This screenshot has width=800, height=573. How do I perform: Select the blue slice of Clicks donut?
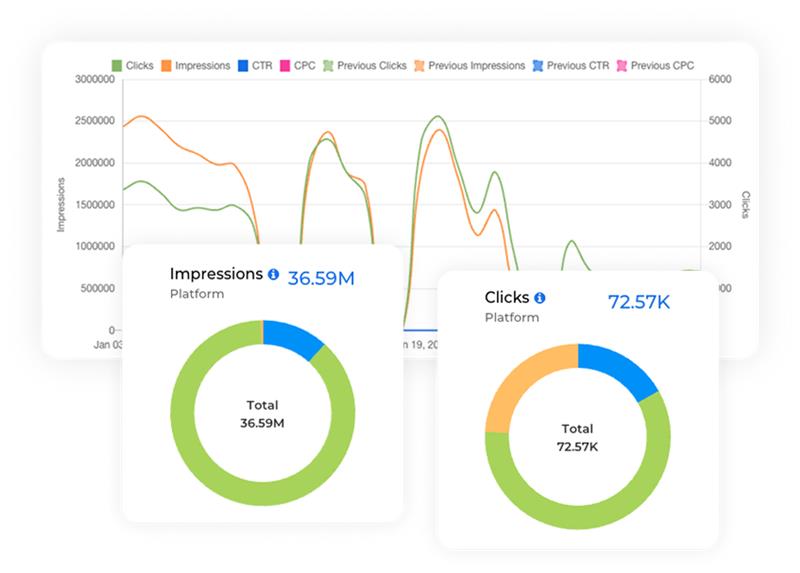tap(620, 368)
